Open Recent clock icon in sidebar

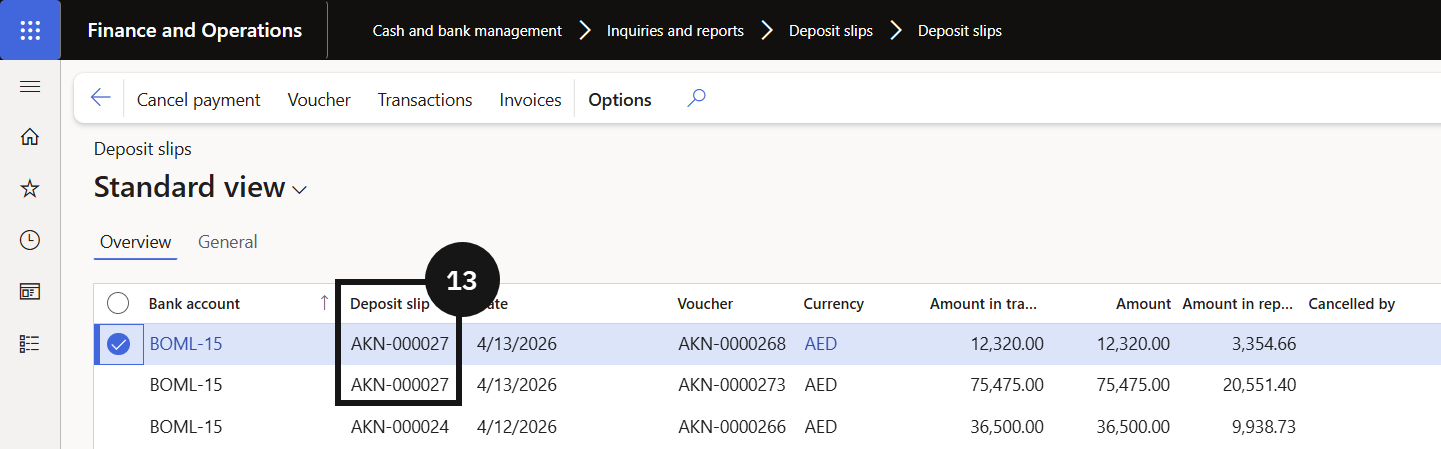click(x=30, y=240)
